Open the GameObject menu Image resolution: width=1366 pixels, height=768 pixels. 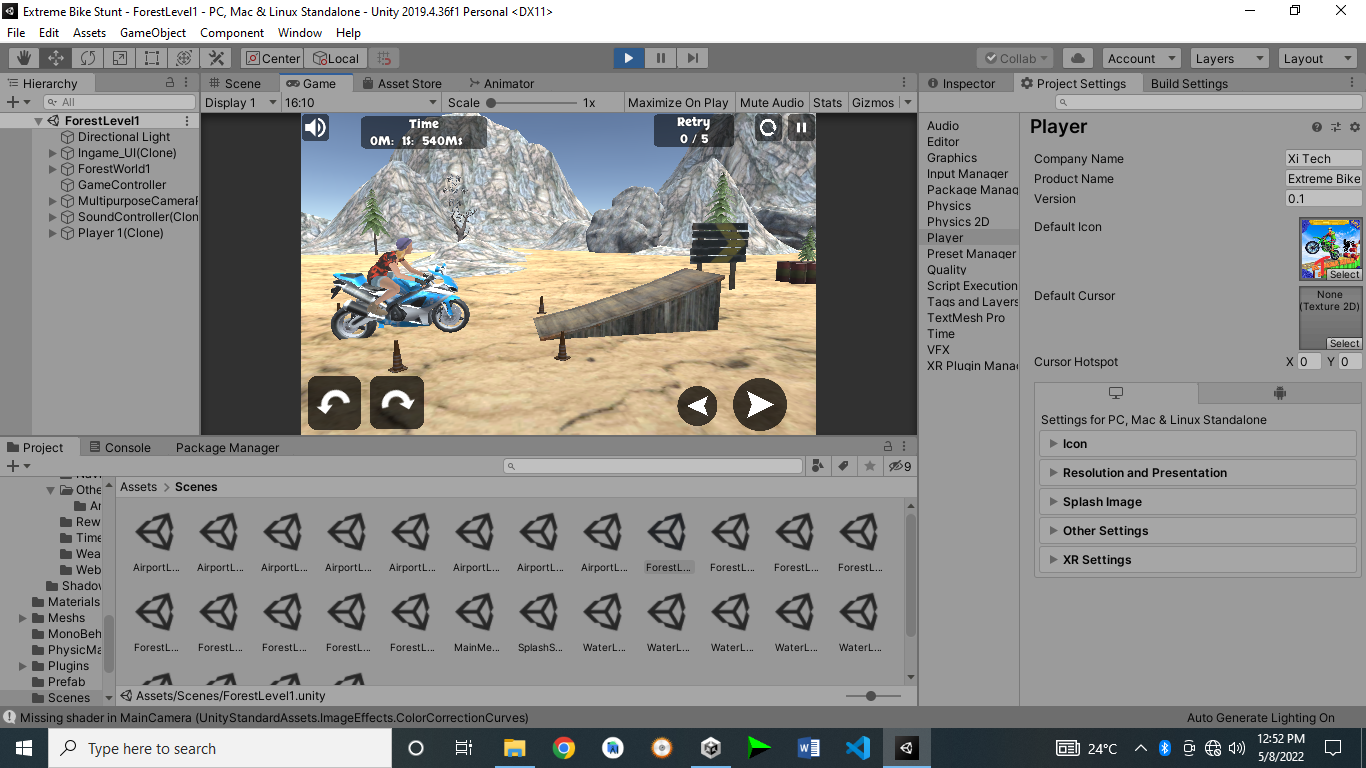tap(151, 32)
